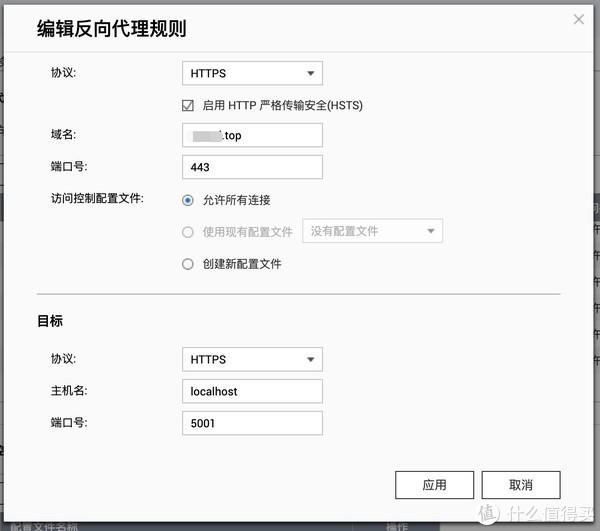Select the 允许所有连接 radio button
The image size is (600, 531).
point(188,200)
